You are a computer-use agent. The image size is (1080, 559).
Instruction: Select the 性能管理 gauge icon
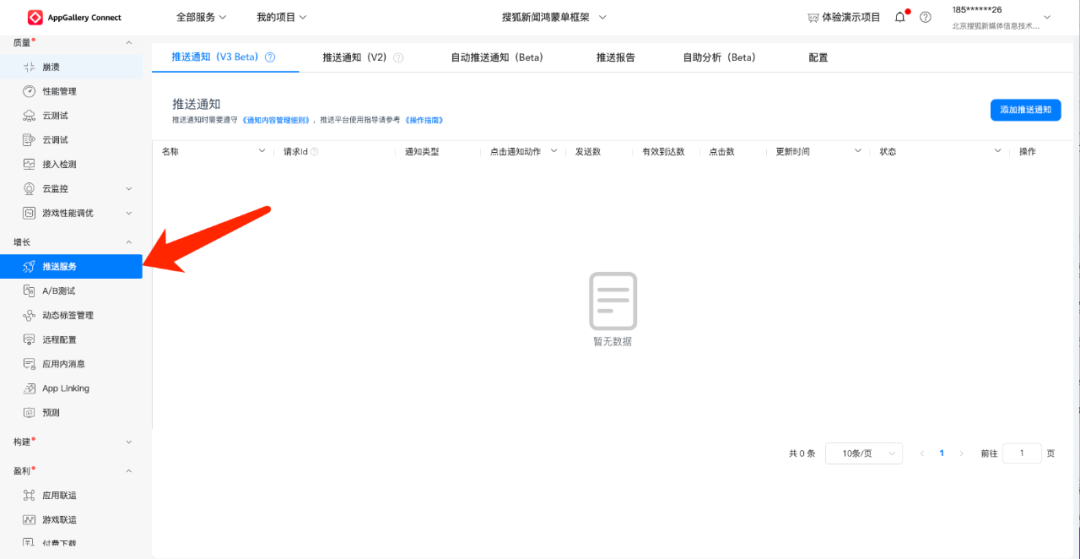coord(29,92)
